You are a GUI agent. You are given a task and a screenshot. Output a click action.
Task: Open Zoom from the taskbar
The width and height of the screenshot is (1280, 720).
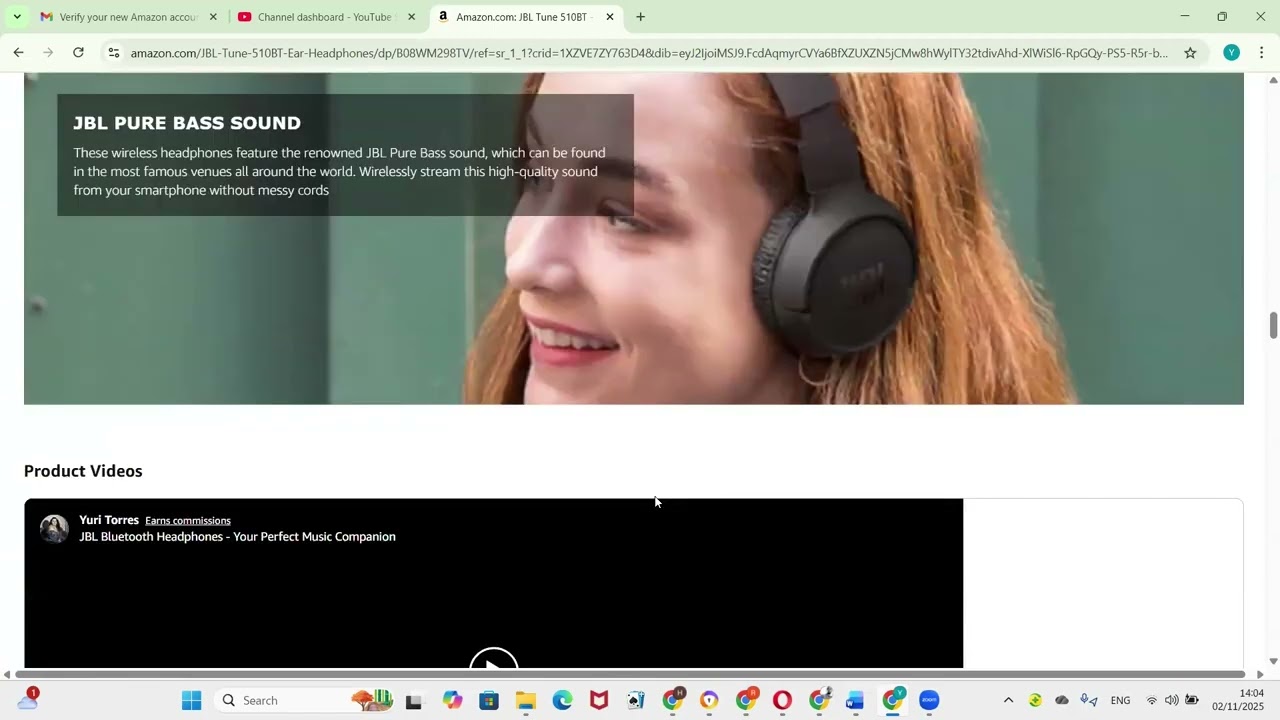[x=929, y=700]
